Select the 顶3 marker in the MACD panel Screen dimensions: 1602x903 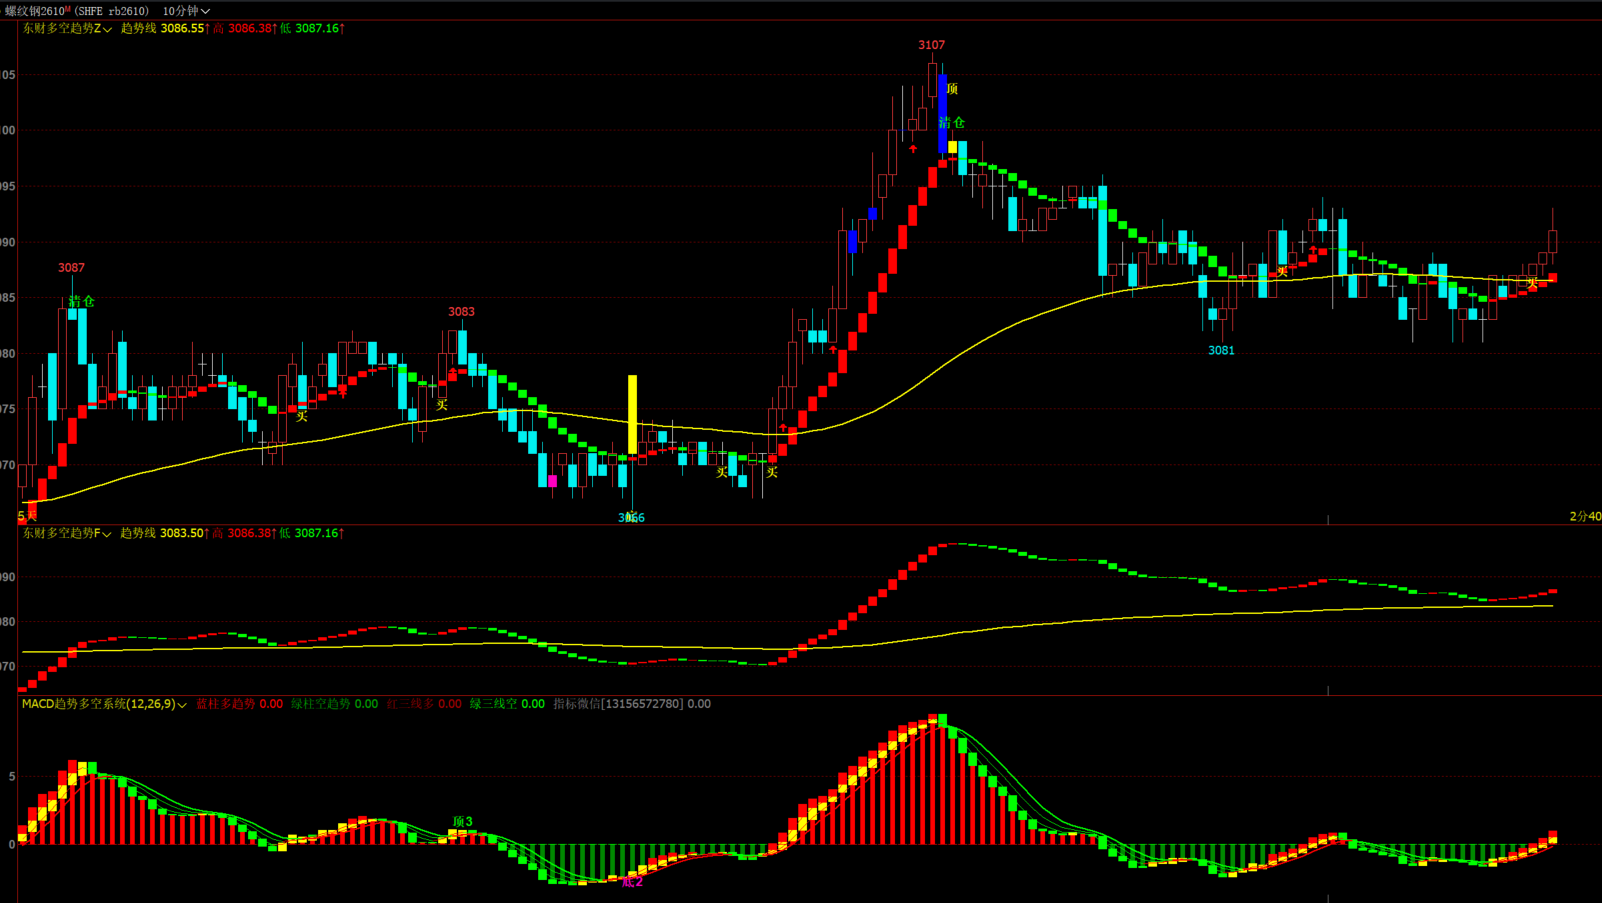pyautogui.click(x=462, y=821)
